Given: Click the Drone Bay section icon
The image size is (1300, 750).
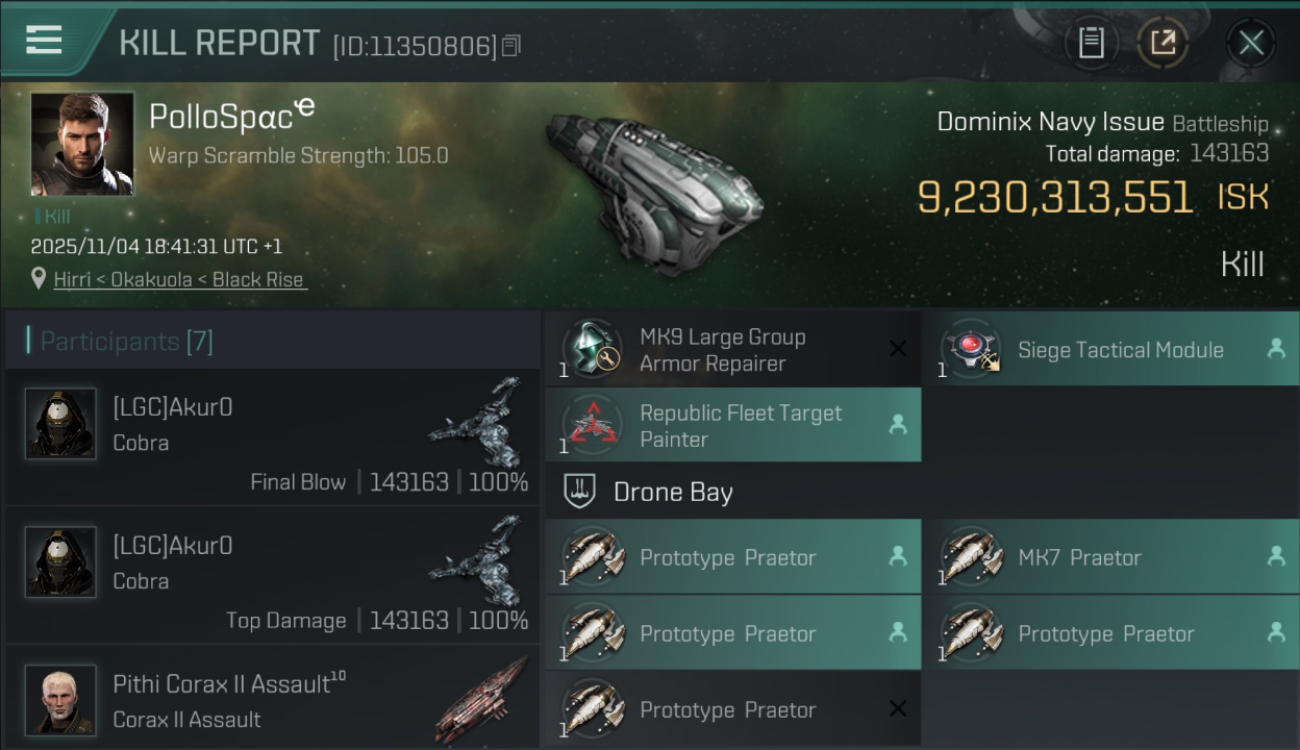Looking at the screenshot, I should tap(581, 491).
